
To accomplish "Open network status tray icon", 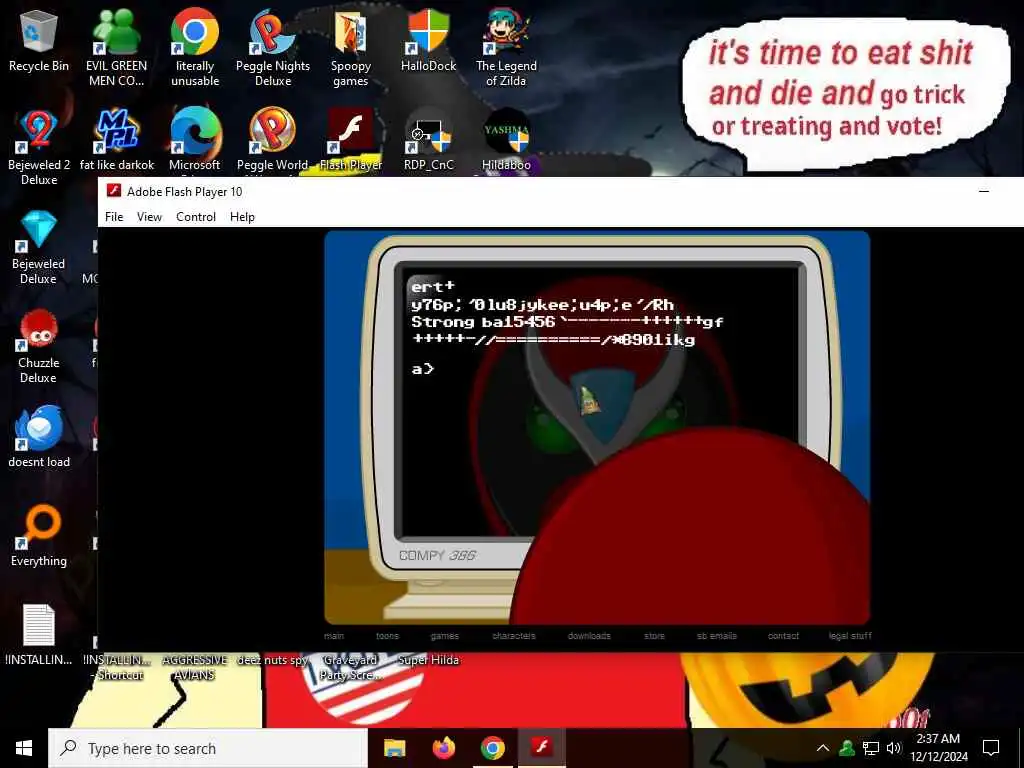I will coord(871,748).
